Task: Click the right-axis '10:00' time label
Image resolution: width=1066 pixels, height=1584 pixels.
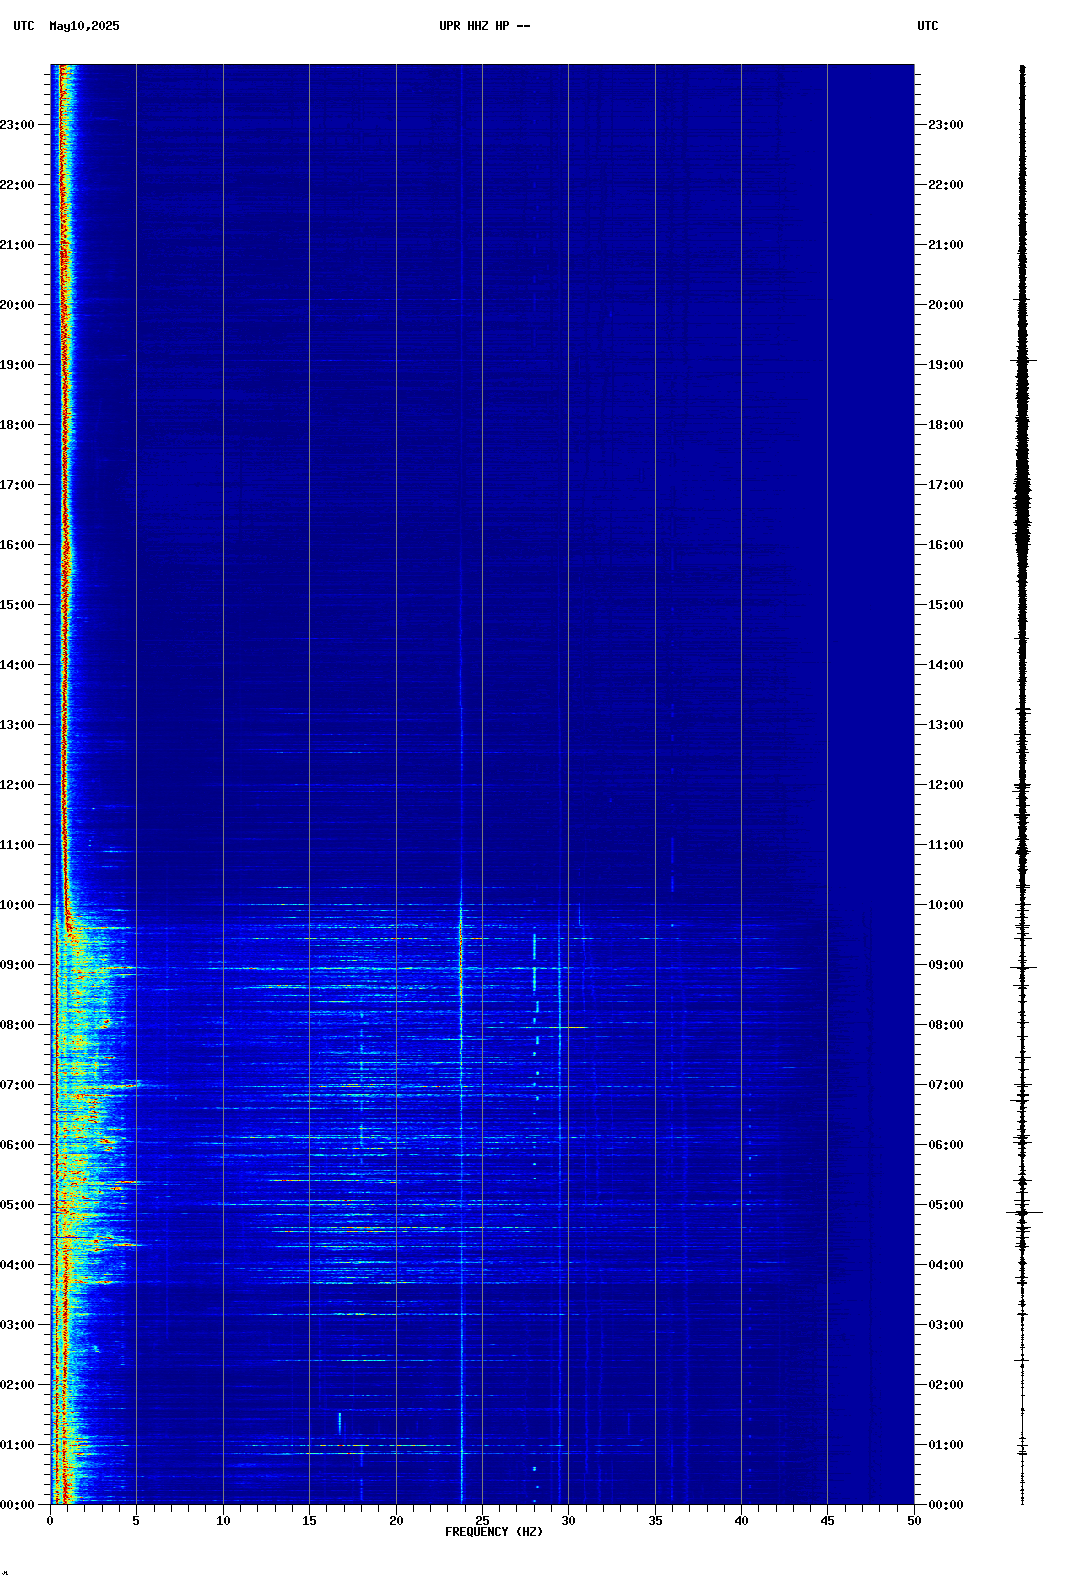Action: [946, 905]
